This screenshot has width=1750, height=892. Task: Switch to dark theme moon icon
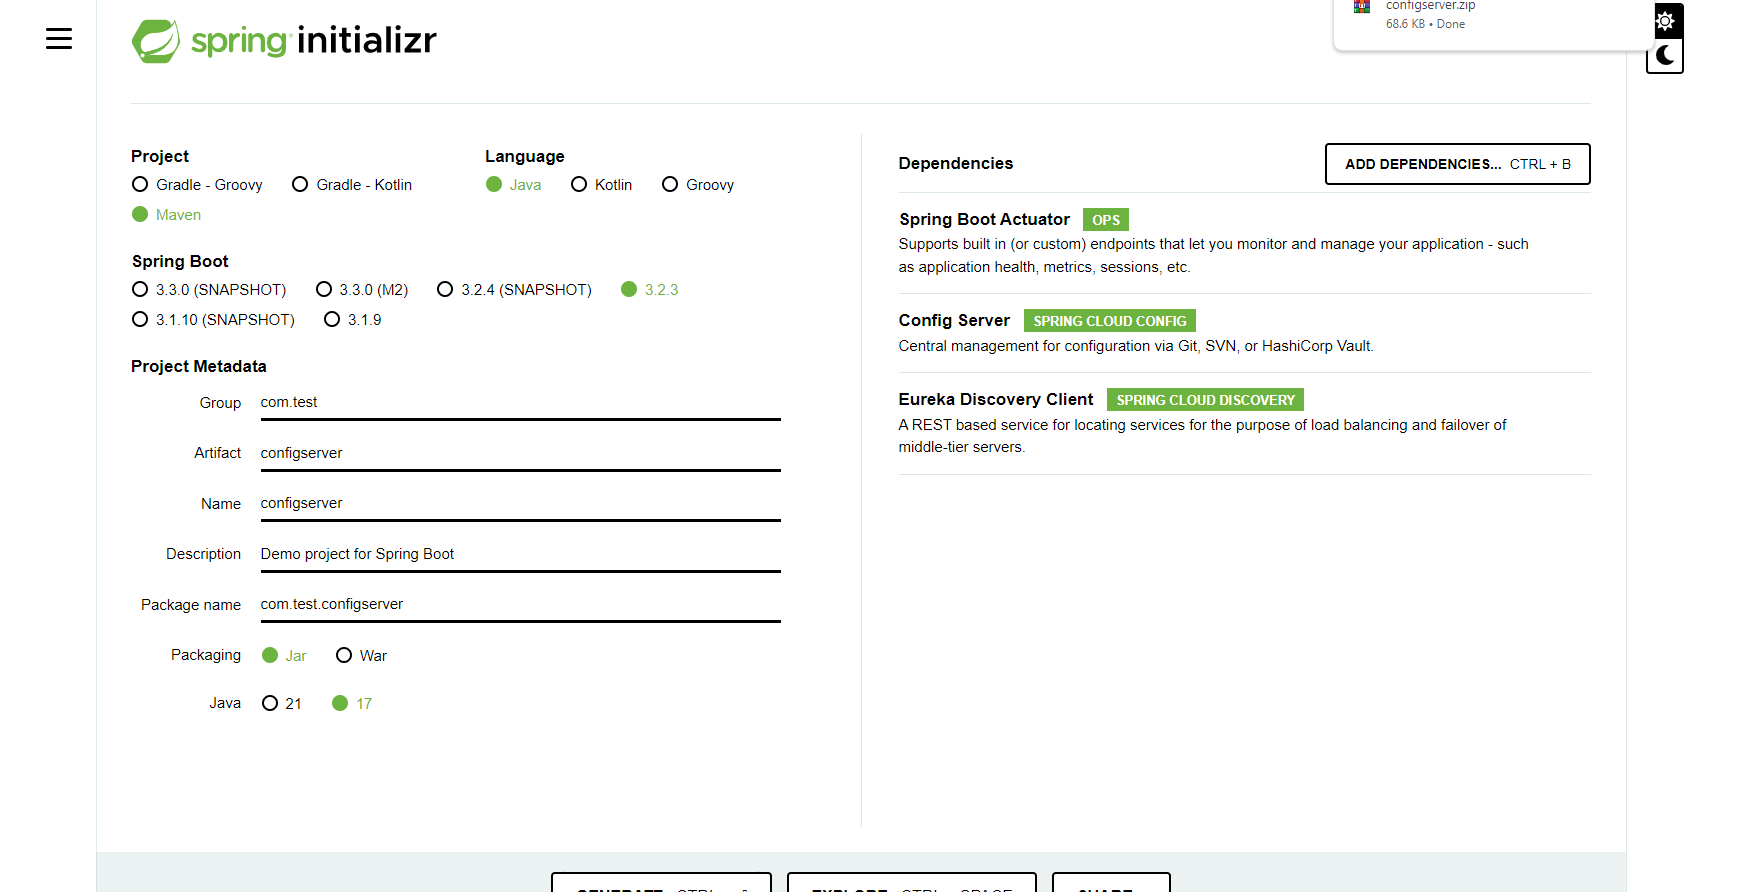click(1665, 56)
